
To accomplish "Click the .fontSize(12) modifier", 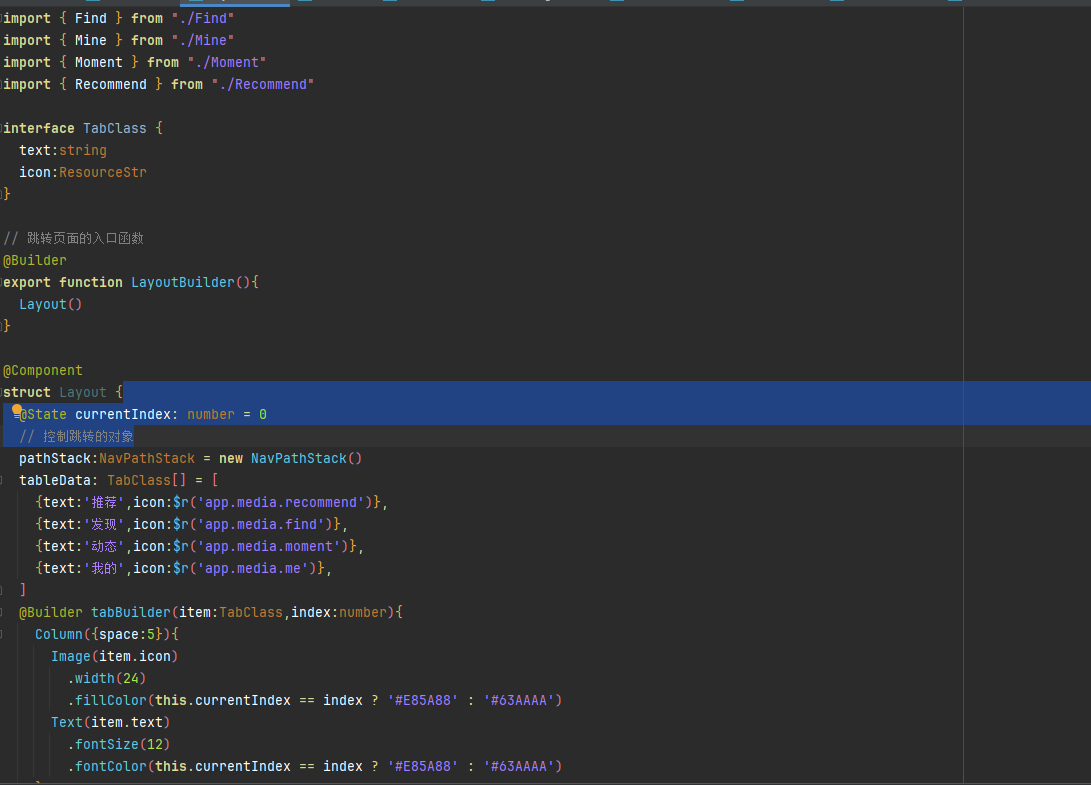I will click(119, 745).
